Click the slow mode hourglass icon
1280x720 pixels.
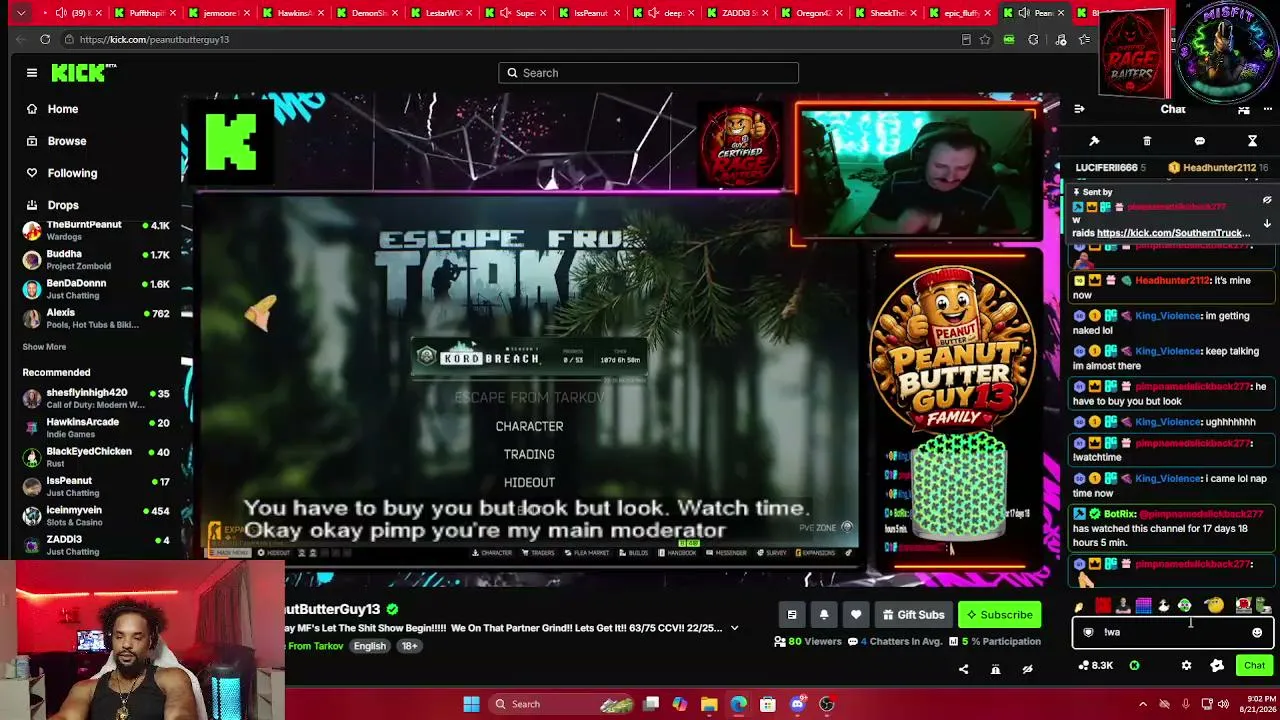[x=1252, y=141]
